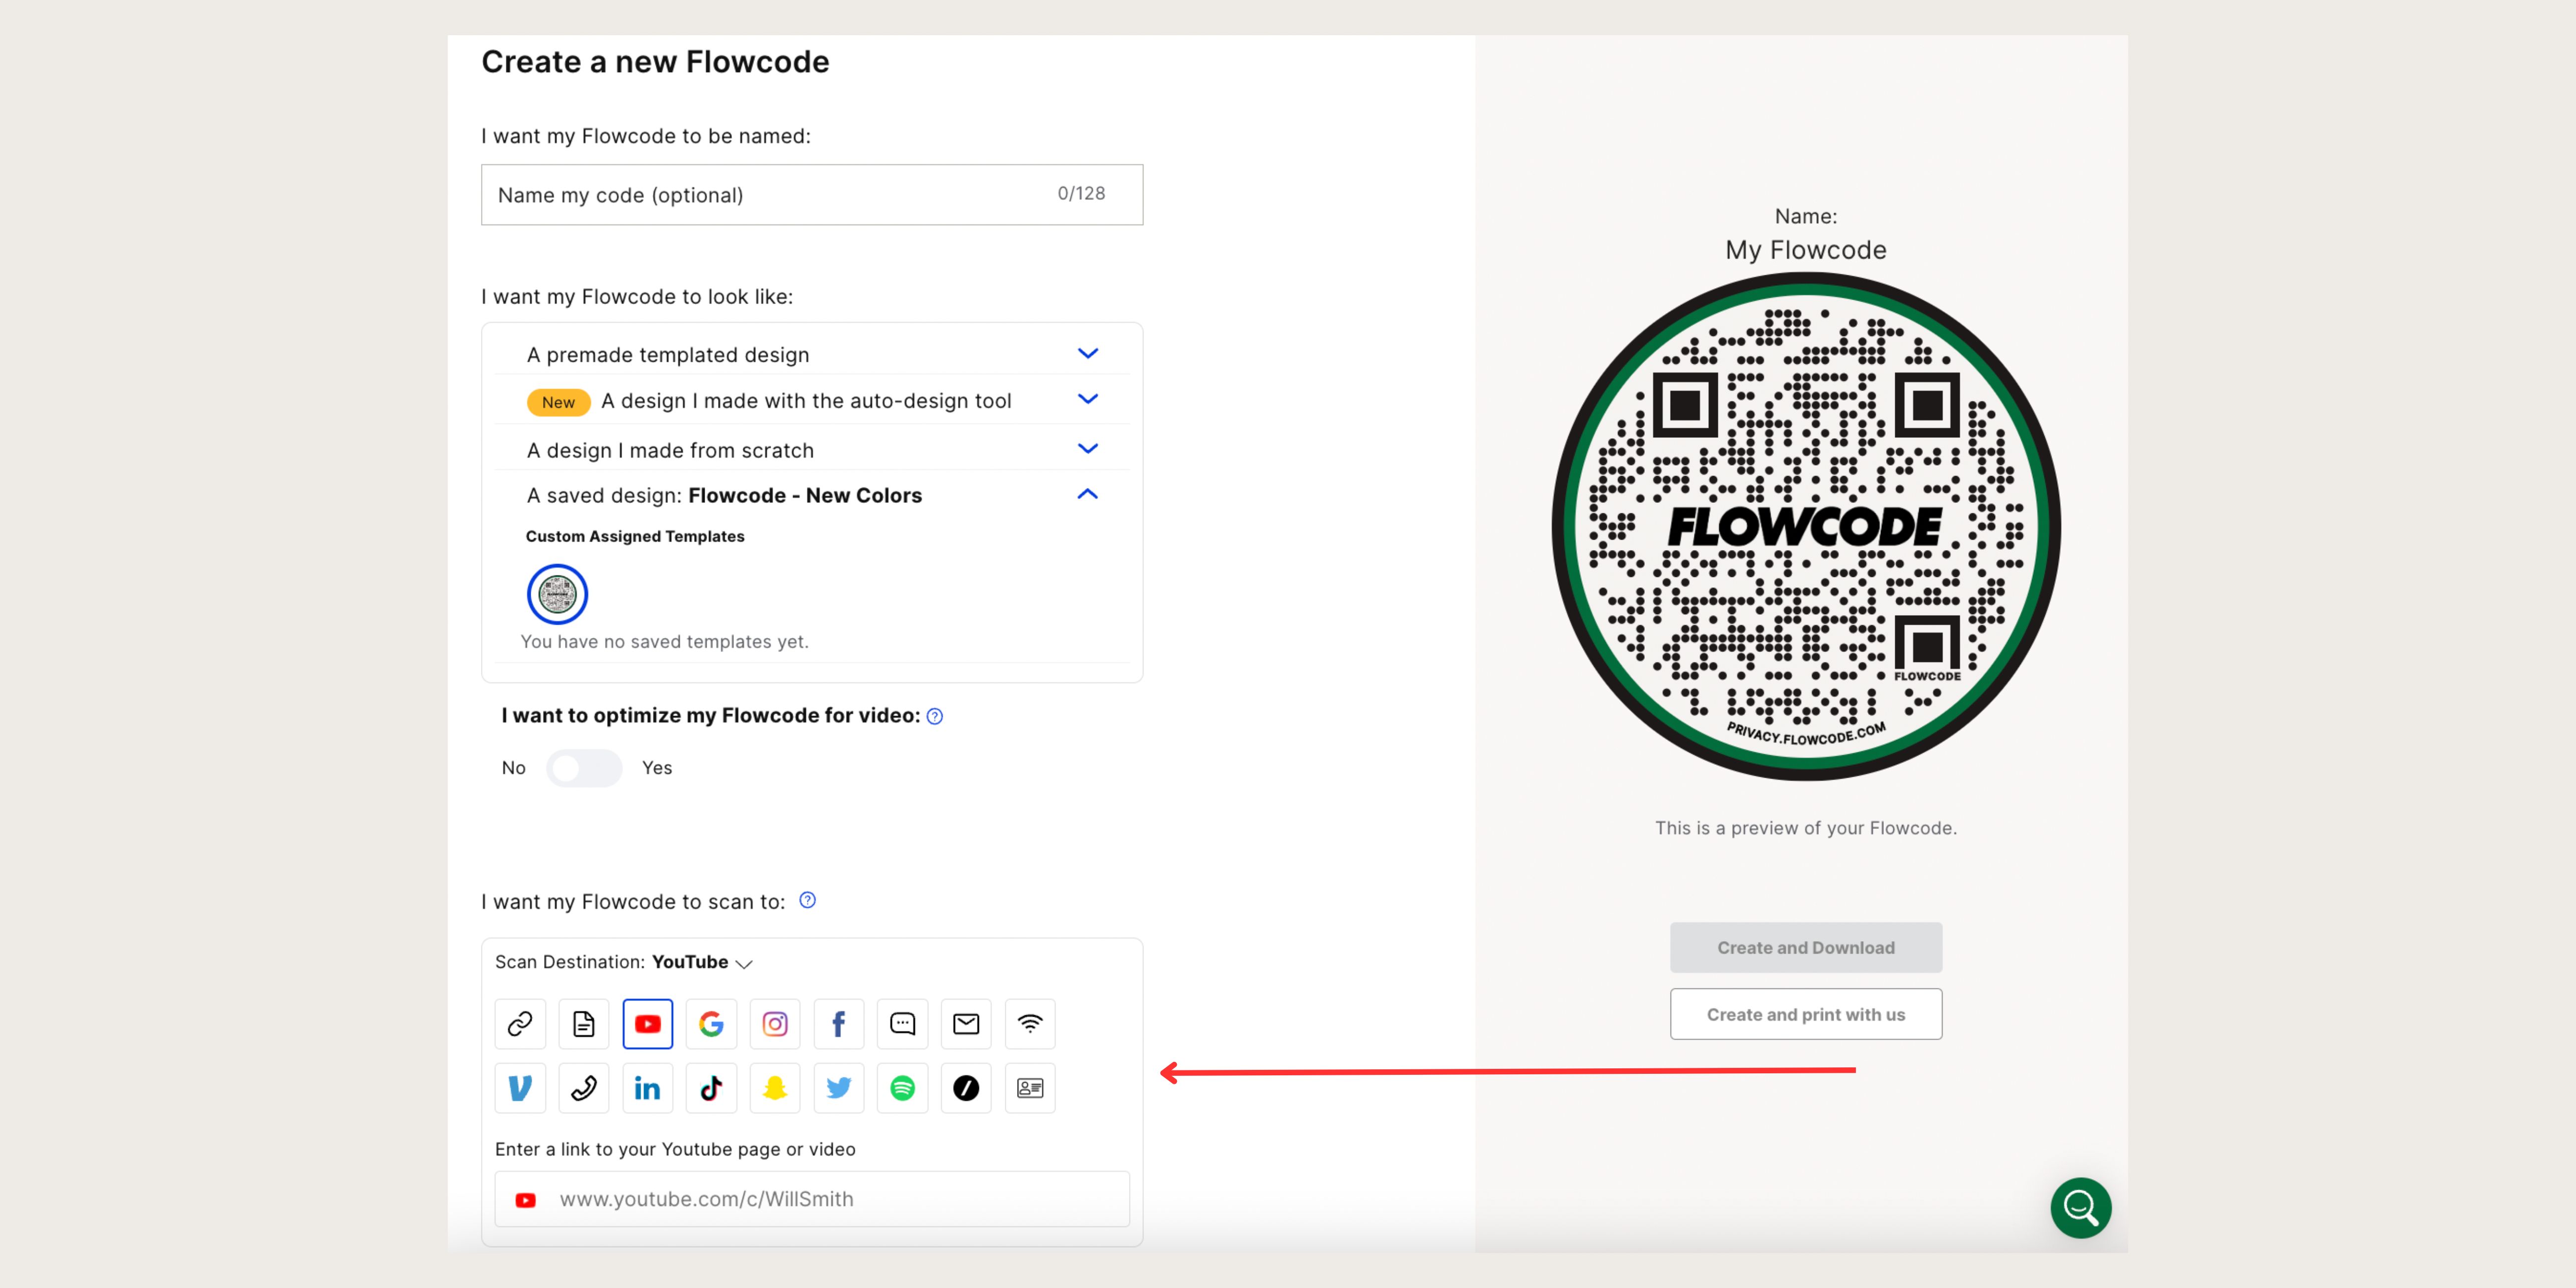Viewport: 2576px width, 1288px height.
Task: Open help for optimize for video
Action: [935, 716]
